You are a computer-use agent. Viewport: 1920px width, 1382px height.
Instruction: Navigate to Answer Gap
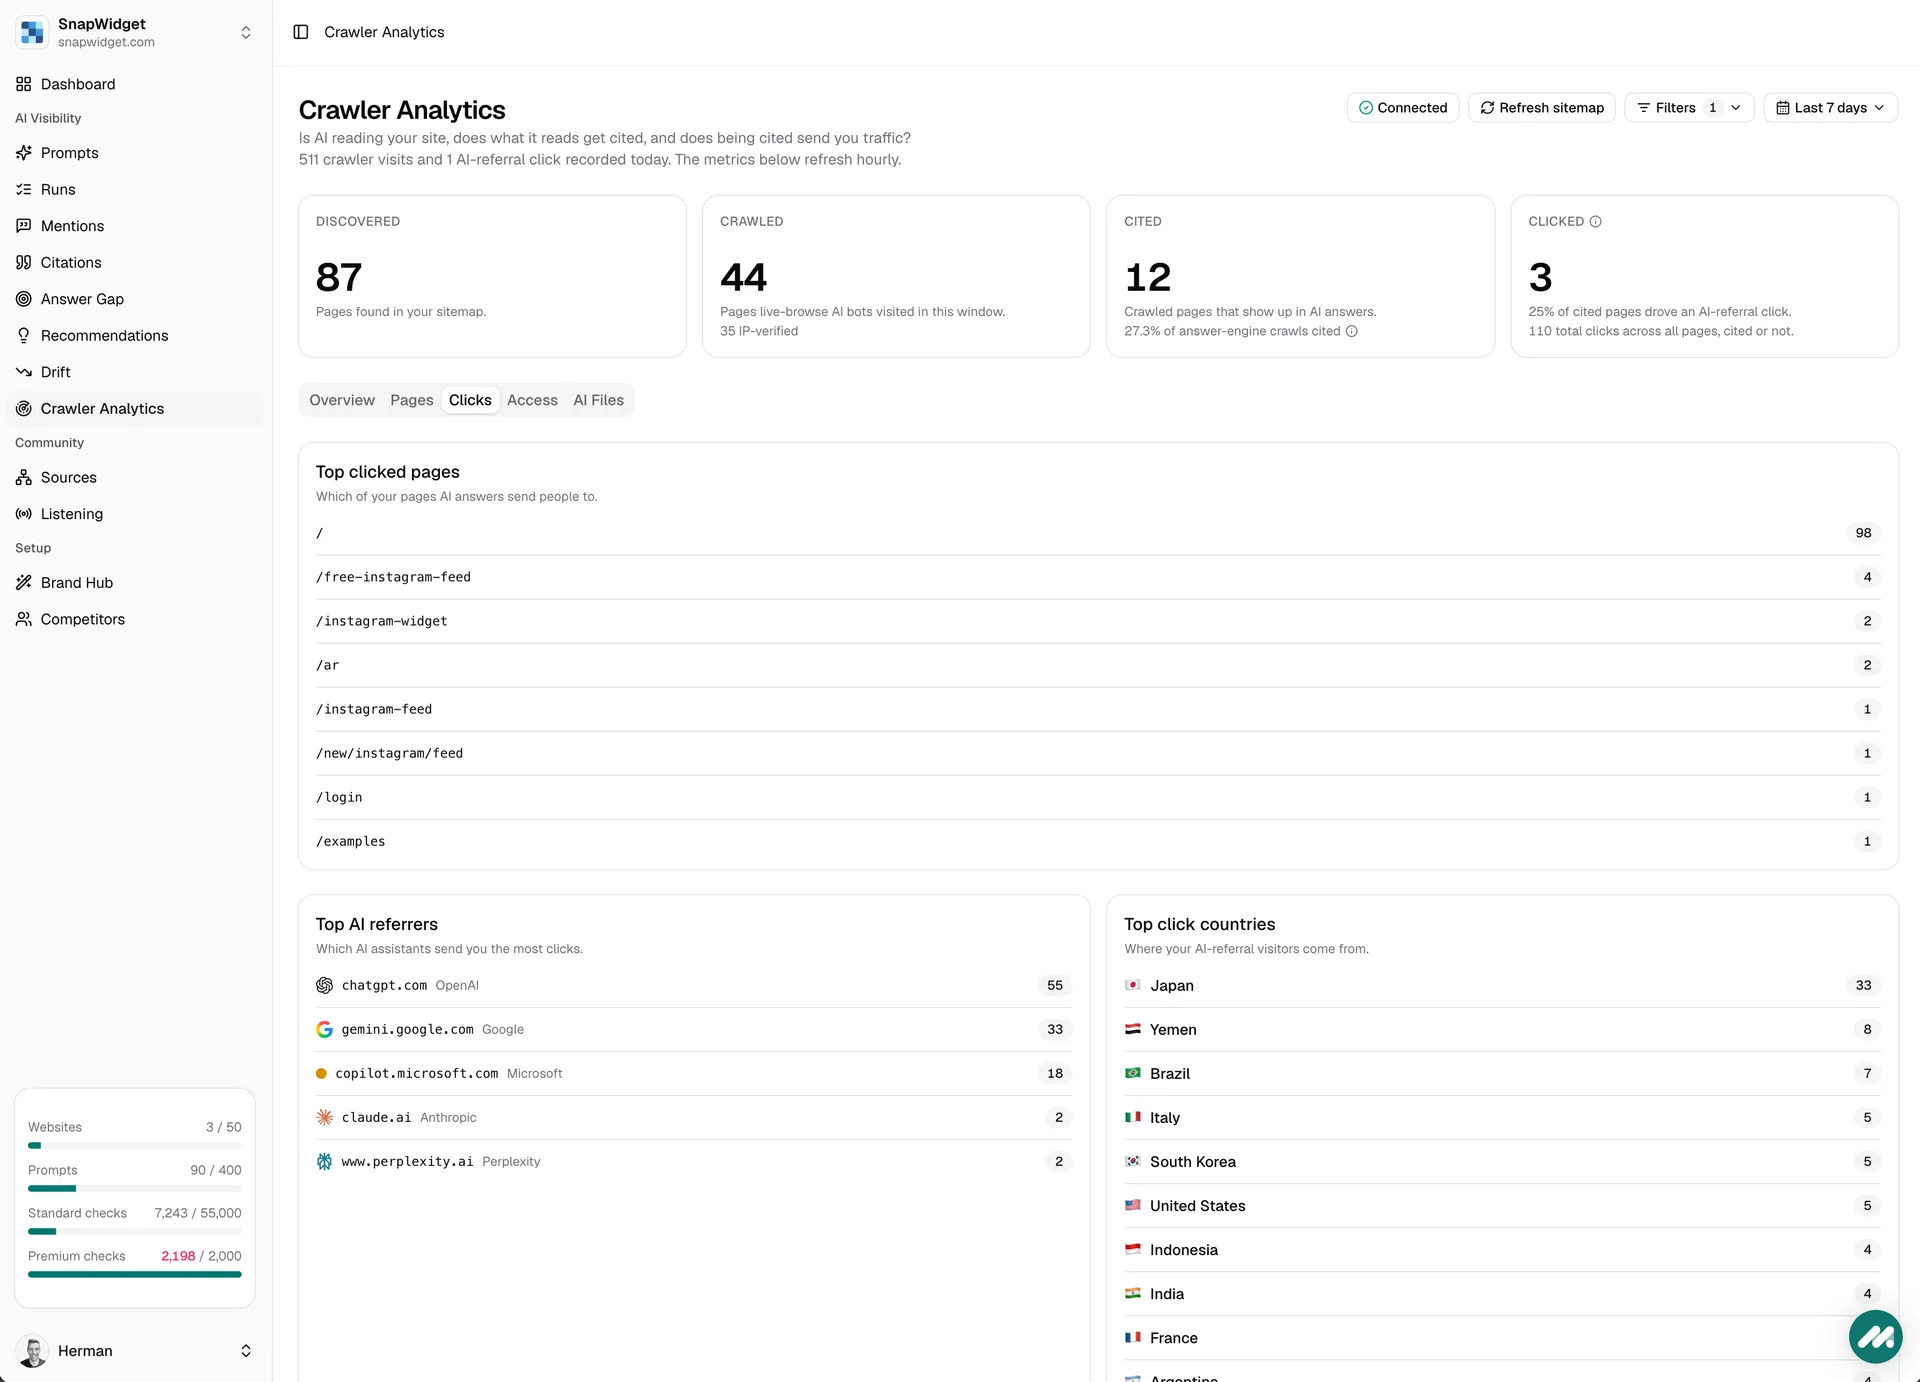click(135, 299)
